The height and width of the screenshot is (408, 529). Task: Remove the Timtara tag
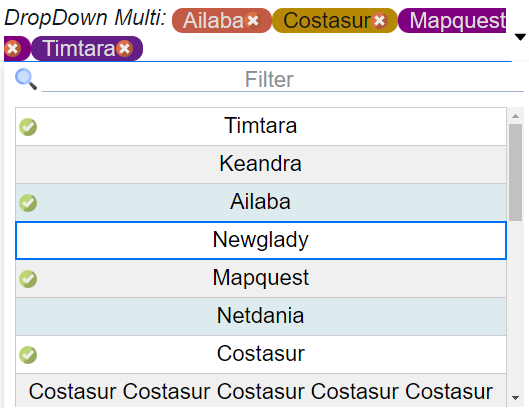[124, 49]
